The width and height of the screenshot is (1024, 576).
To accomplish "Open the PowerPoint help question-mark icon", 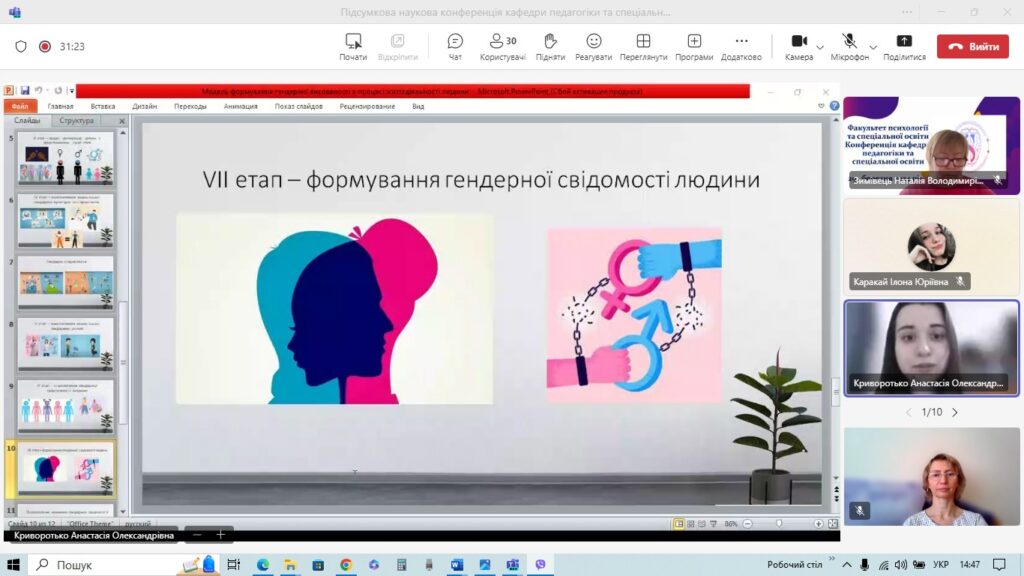I will coord(834,106).
